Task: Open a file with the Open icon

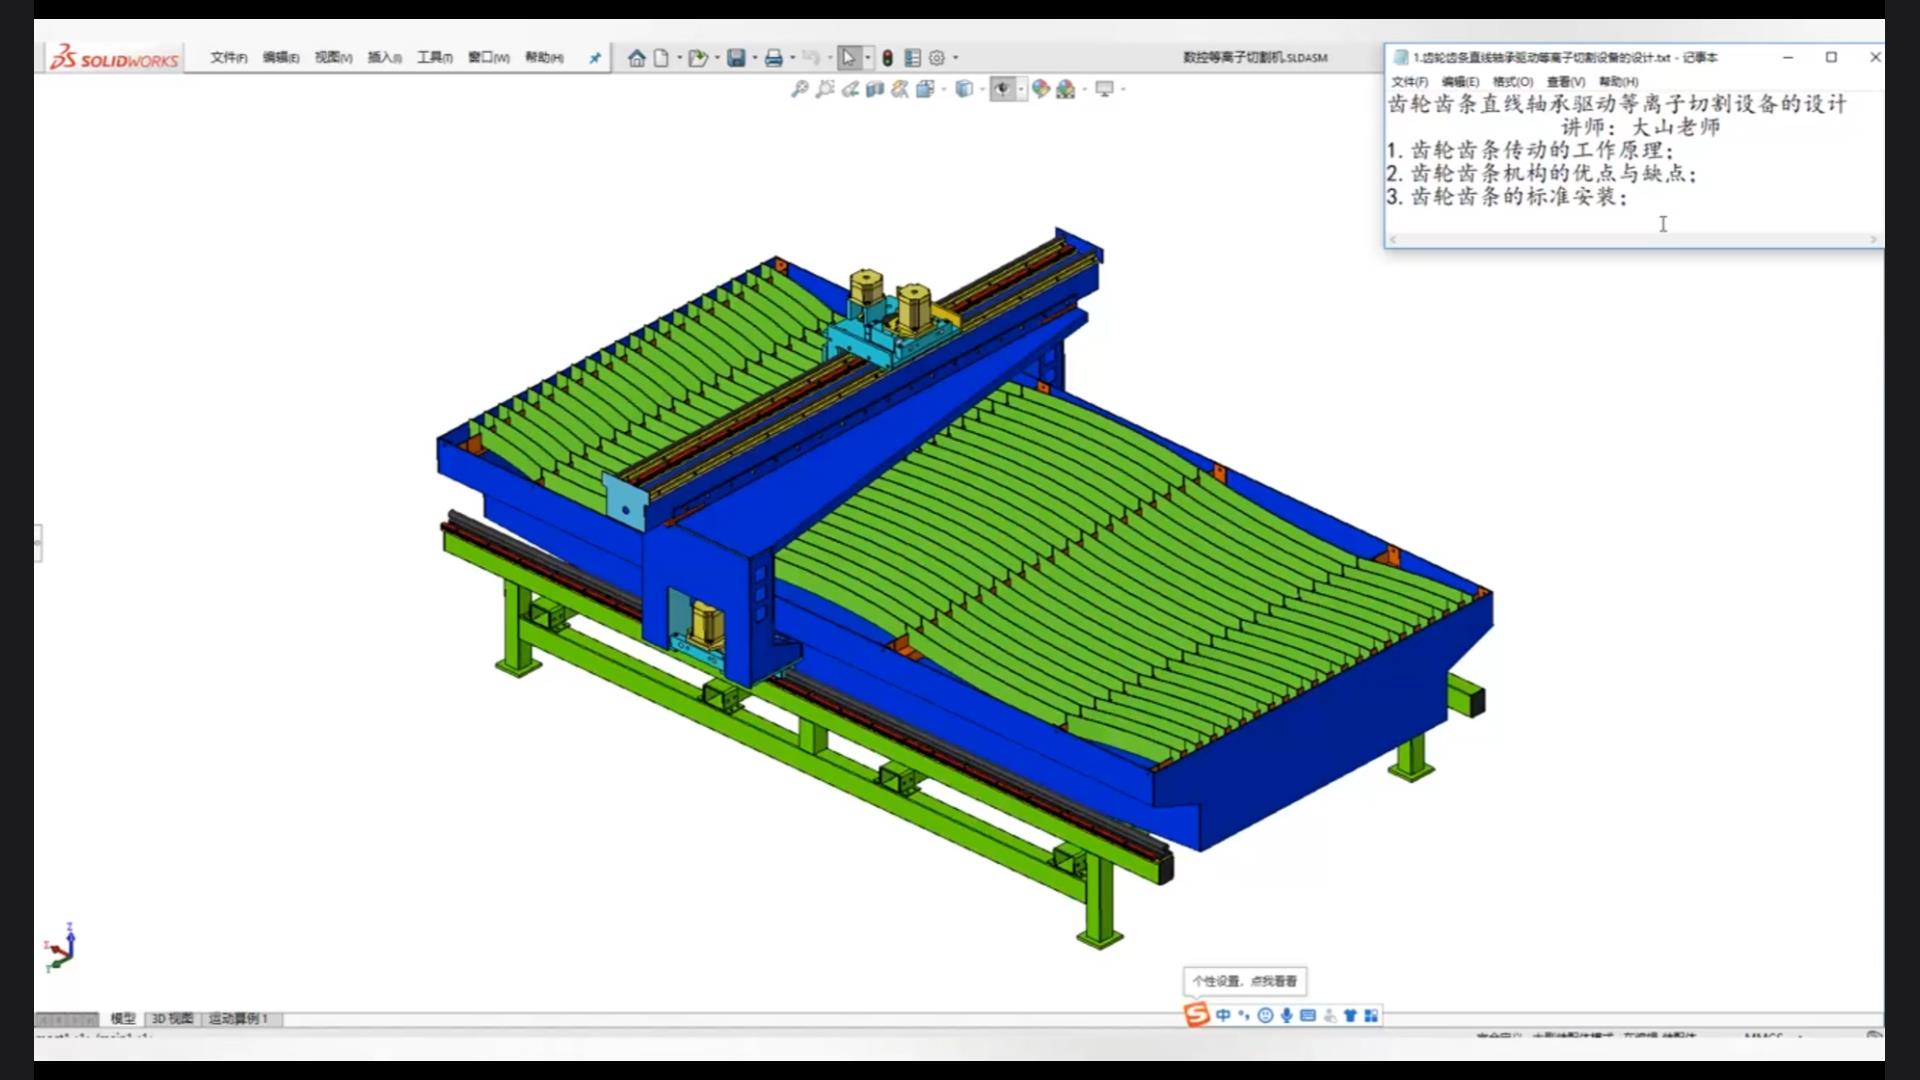Action: 698,58
